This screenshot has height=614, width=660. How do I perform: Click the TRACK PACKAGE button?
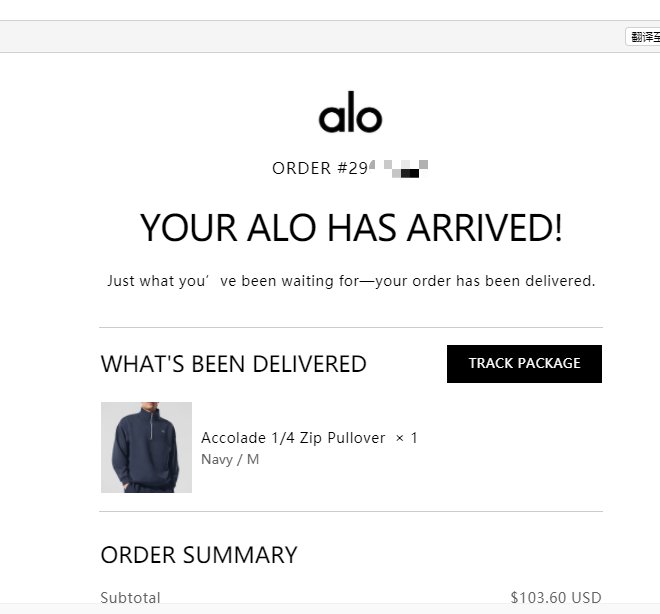524,364
